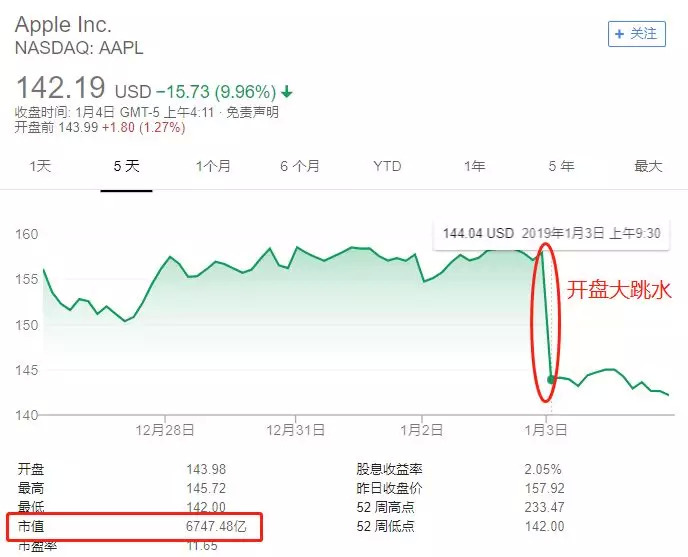
Task: Click the 关注 follow button
Action: click(x=637, y=33)
